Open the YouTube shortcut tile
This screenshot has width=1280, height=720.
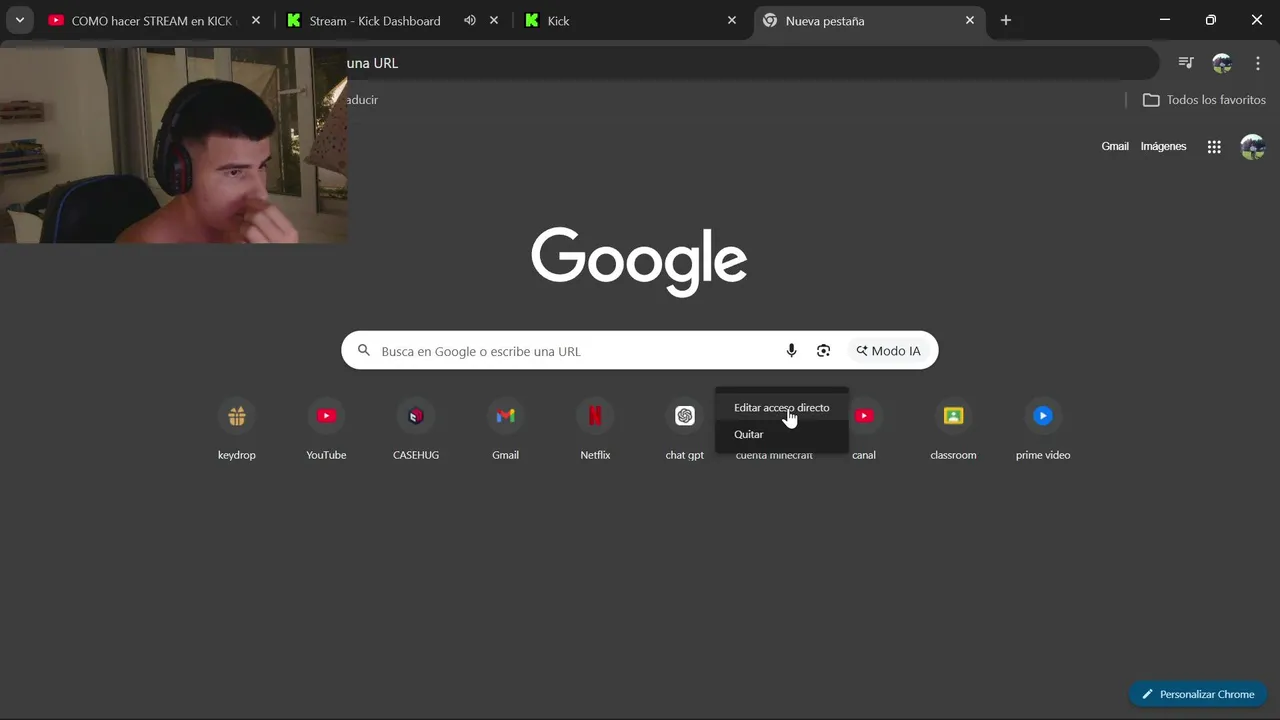pyautogui.click(x=326, y=427)
